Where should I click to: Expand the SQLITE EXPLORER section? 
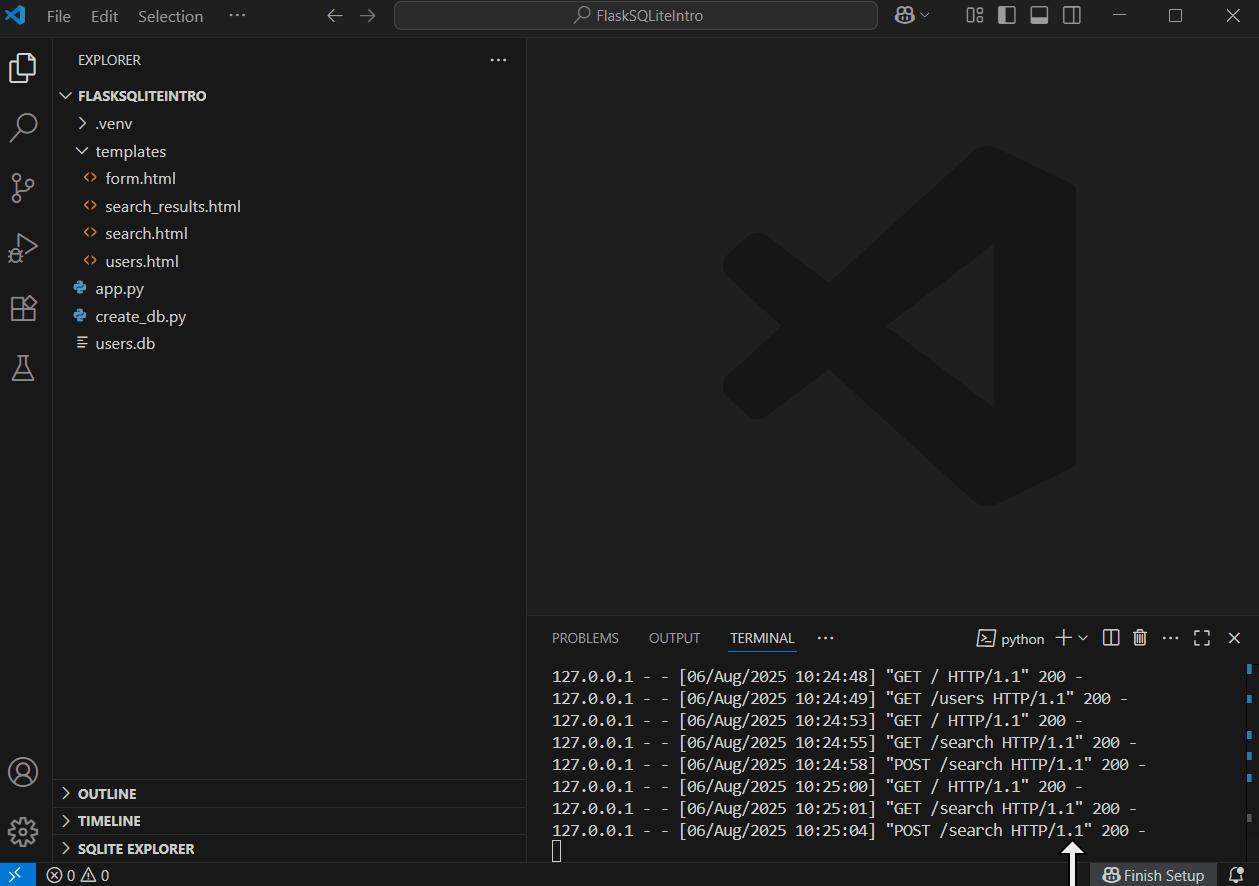click(x=136, y=849)
